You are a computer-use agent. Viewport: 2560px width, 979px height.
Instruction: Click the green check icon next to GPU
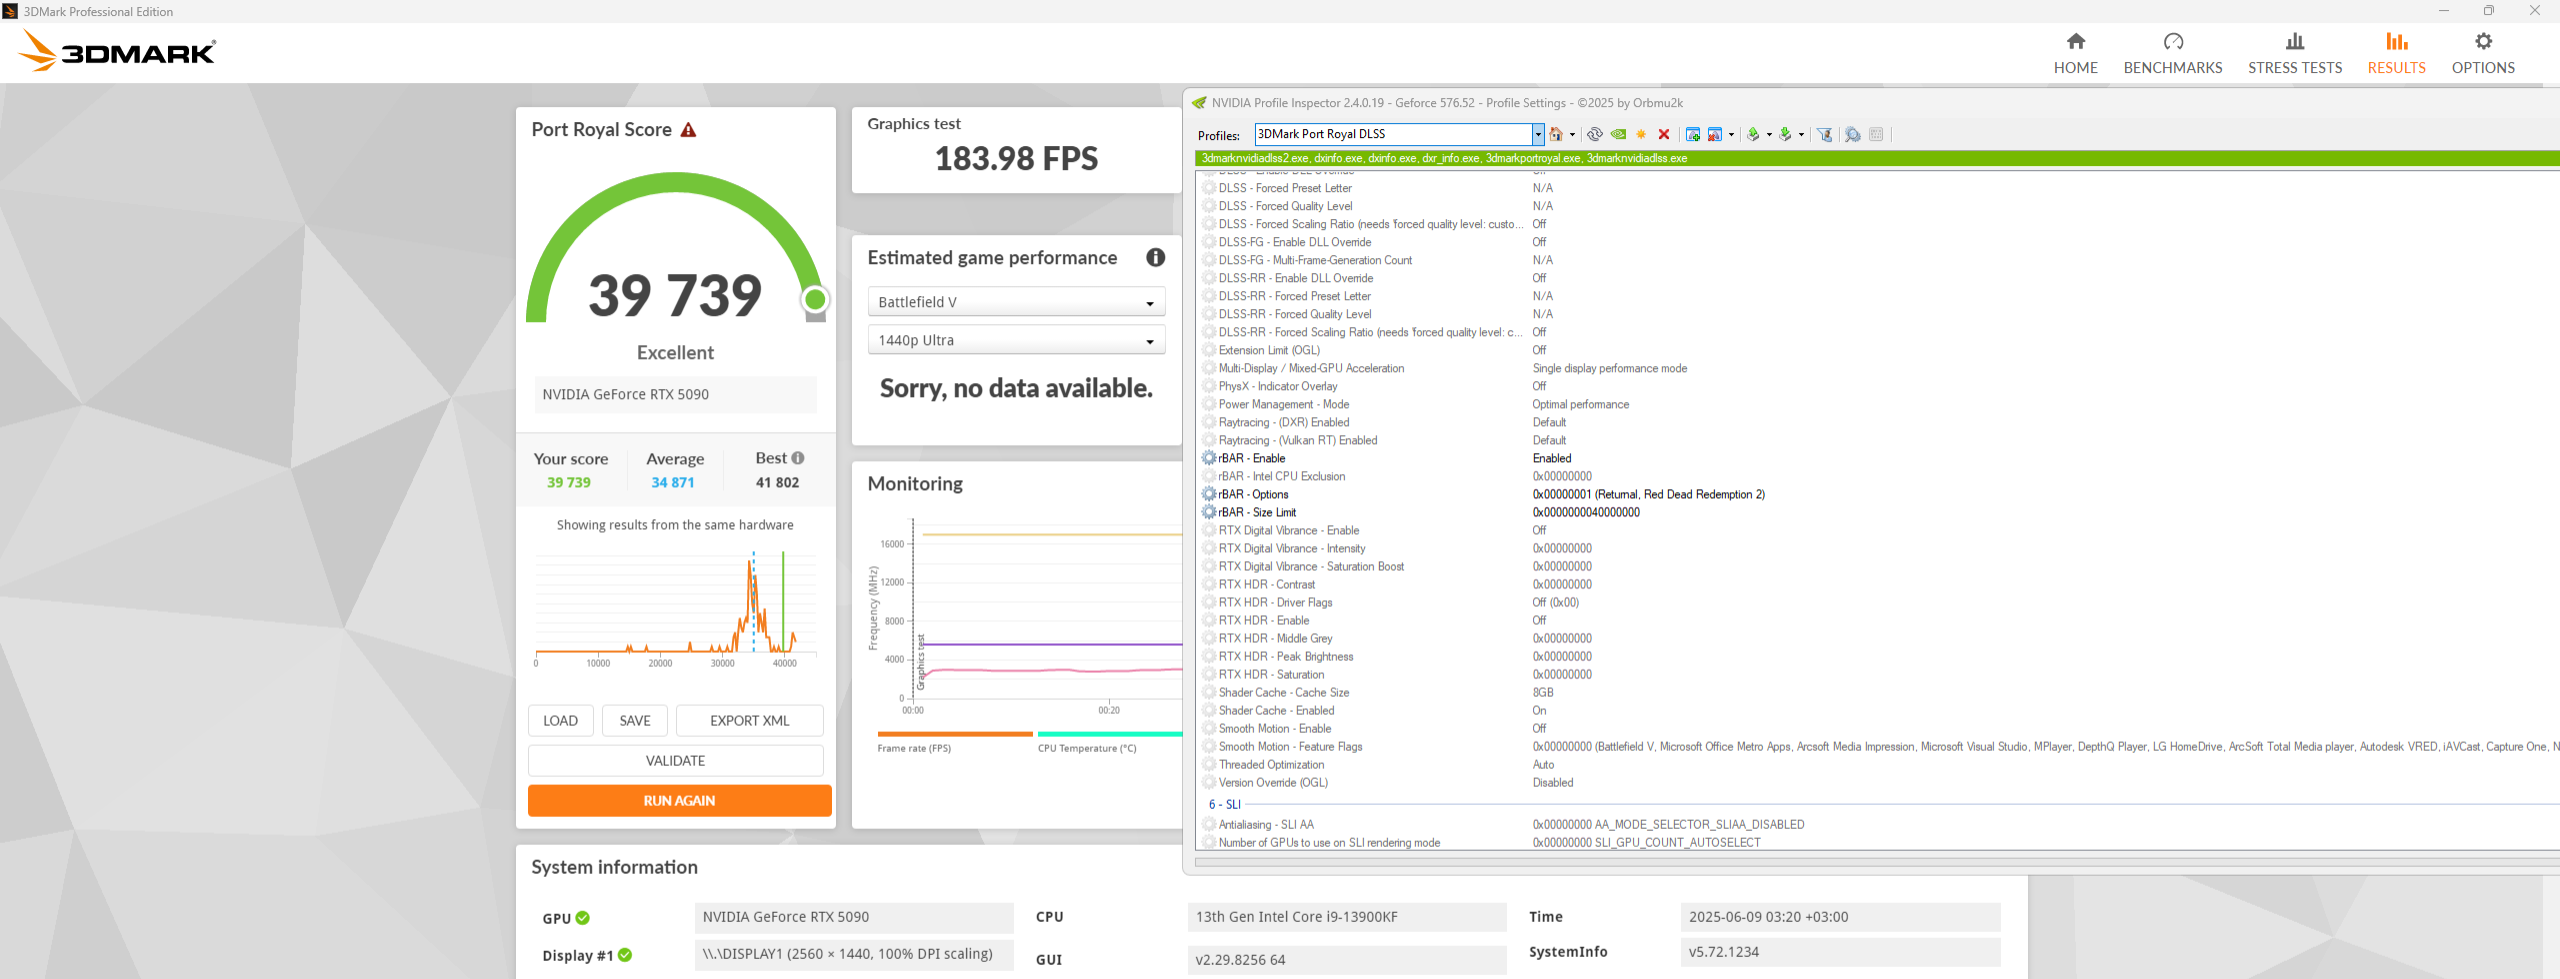[x=583, y=918]
